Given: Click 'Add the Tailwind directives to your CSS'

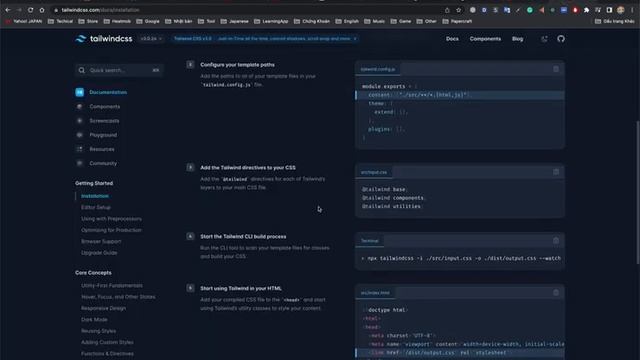Looking at the screenshot, I should tap(248, 168).
